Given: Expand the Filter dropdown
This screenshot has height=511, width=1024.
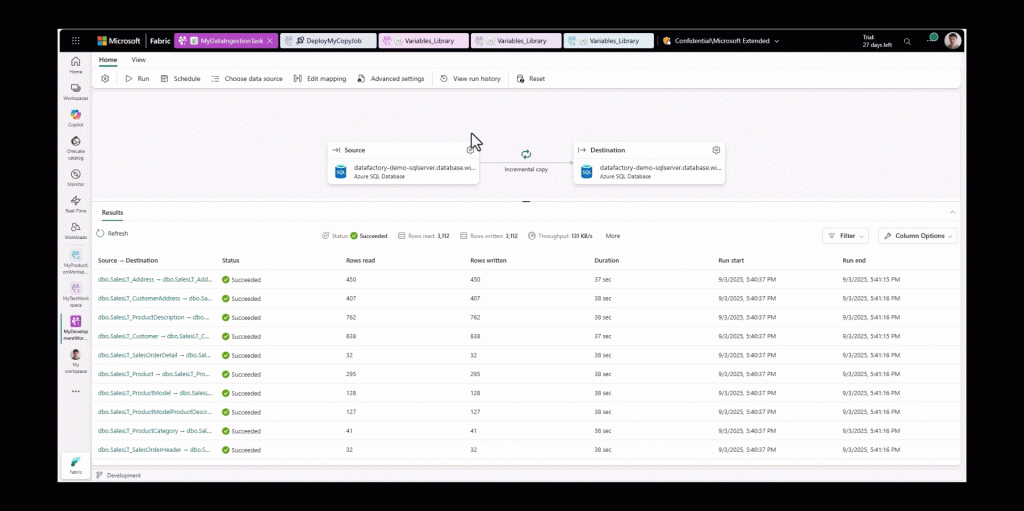Looking at the screenshot, I should point(844,236).
